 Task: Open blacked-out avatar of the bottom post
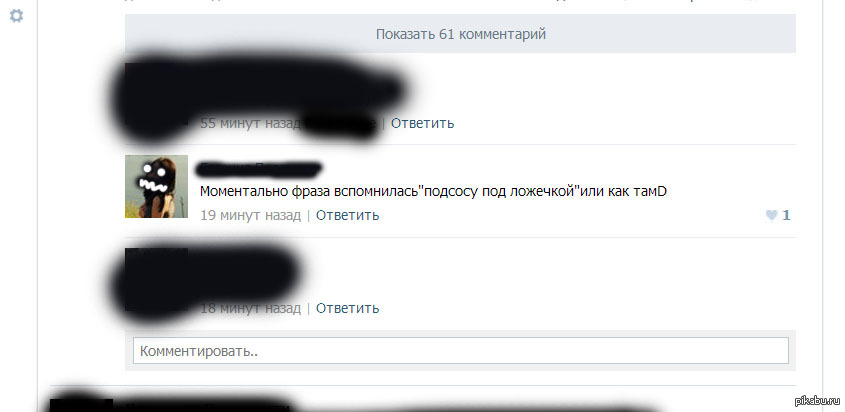tap(81, 405)
